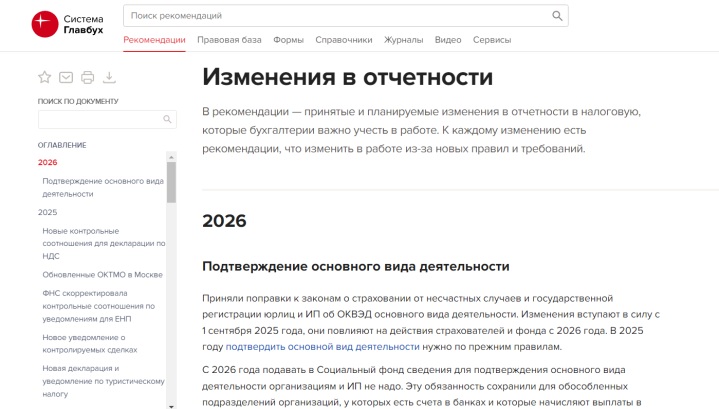Send document by email envelope icon
The width and height of the screenshot is (719, 409).
[66, 78]
